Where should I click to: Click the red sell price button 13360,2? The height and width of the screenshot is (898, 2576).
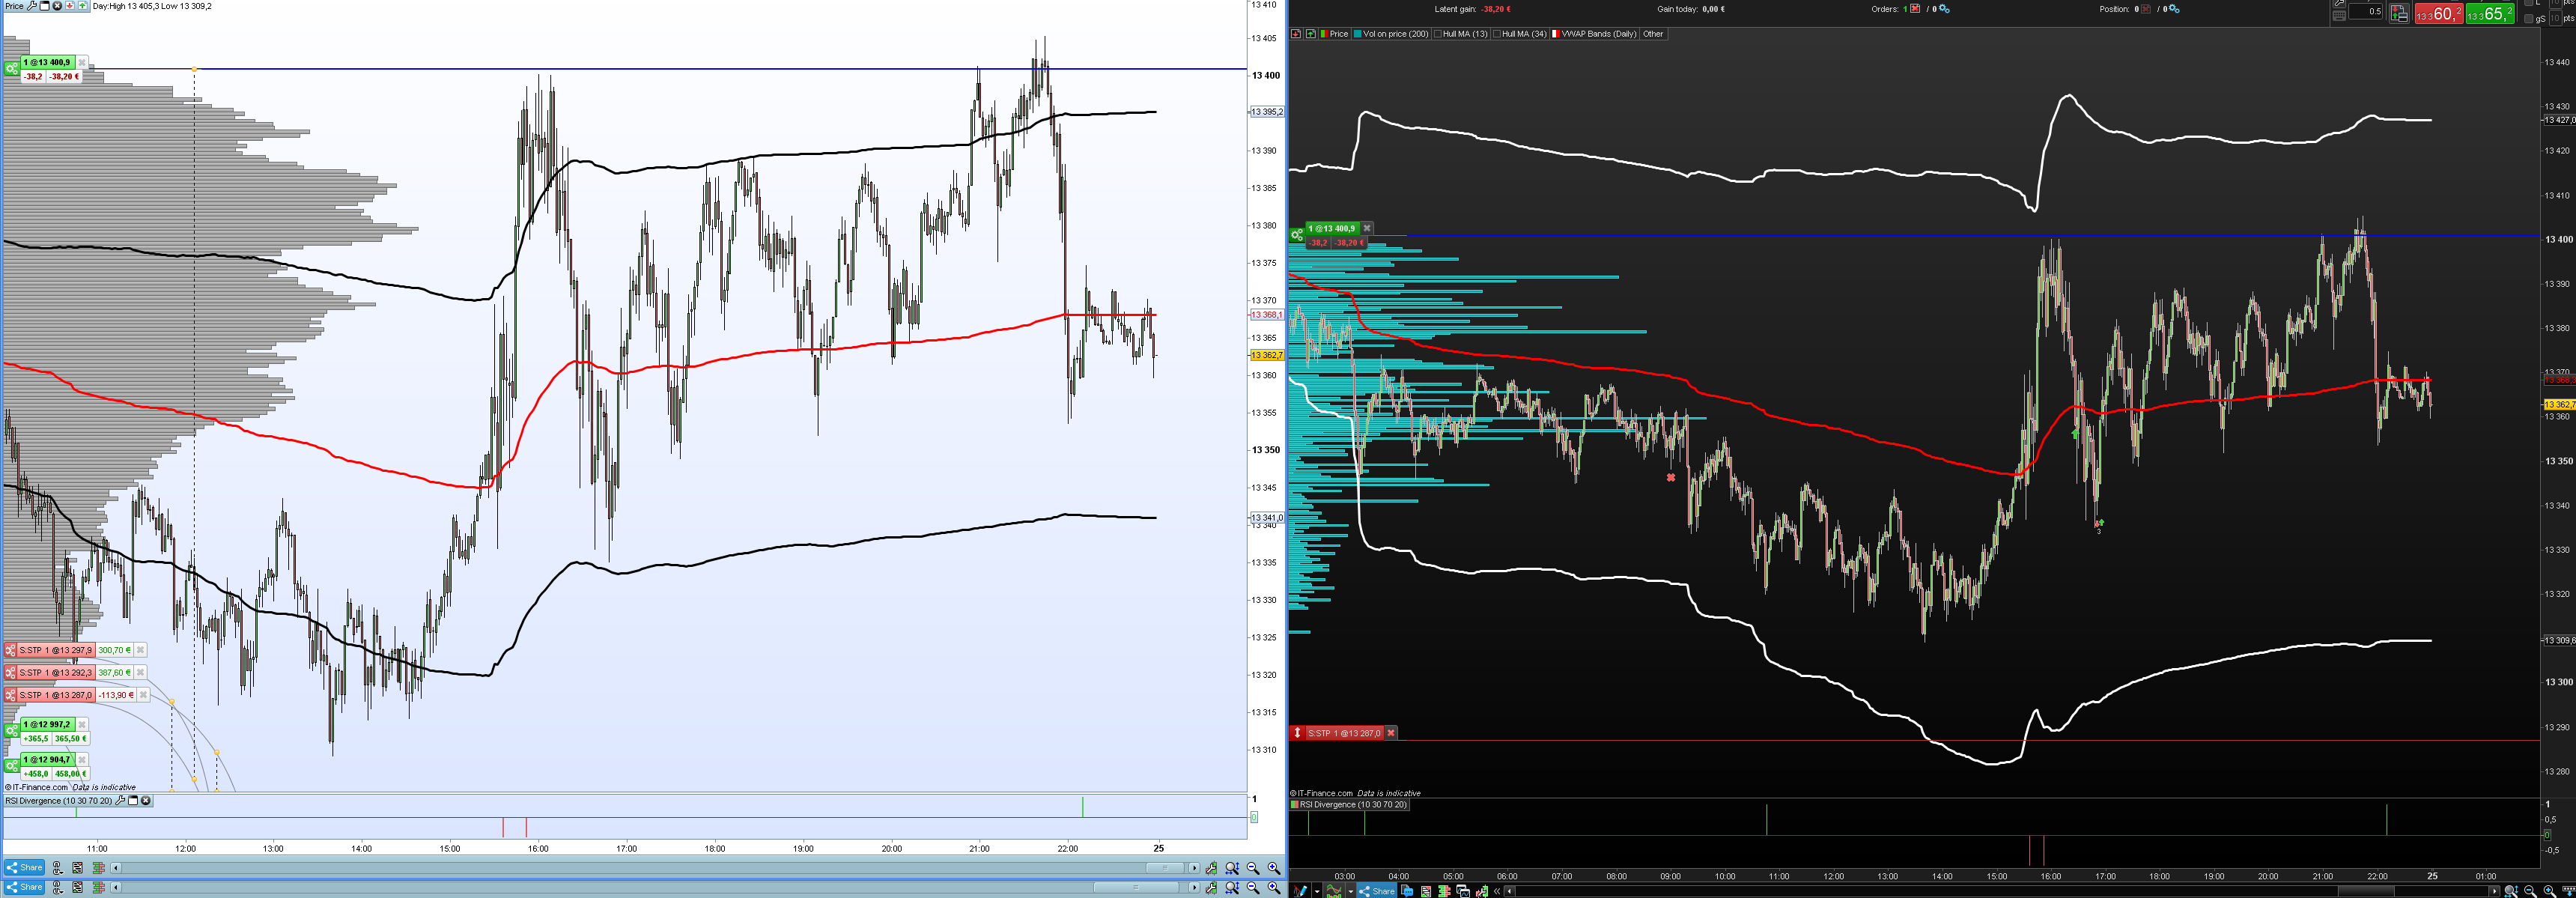coord(2438,13)
